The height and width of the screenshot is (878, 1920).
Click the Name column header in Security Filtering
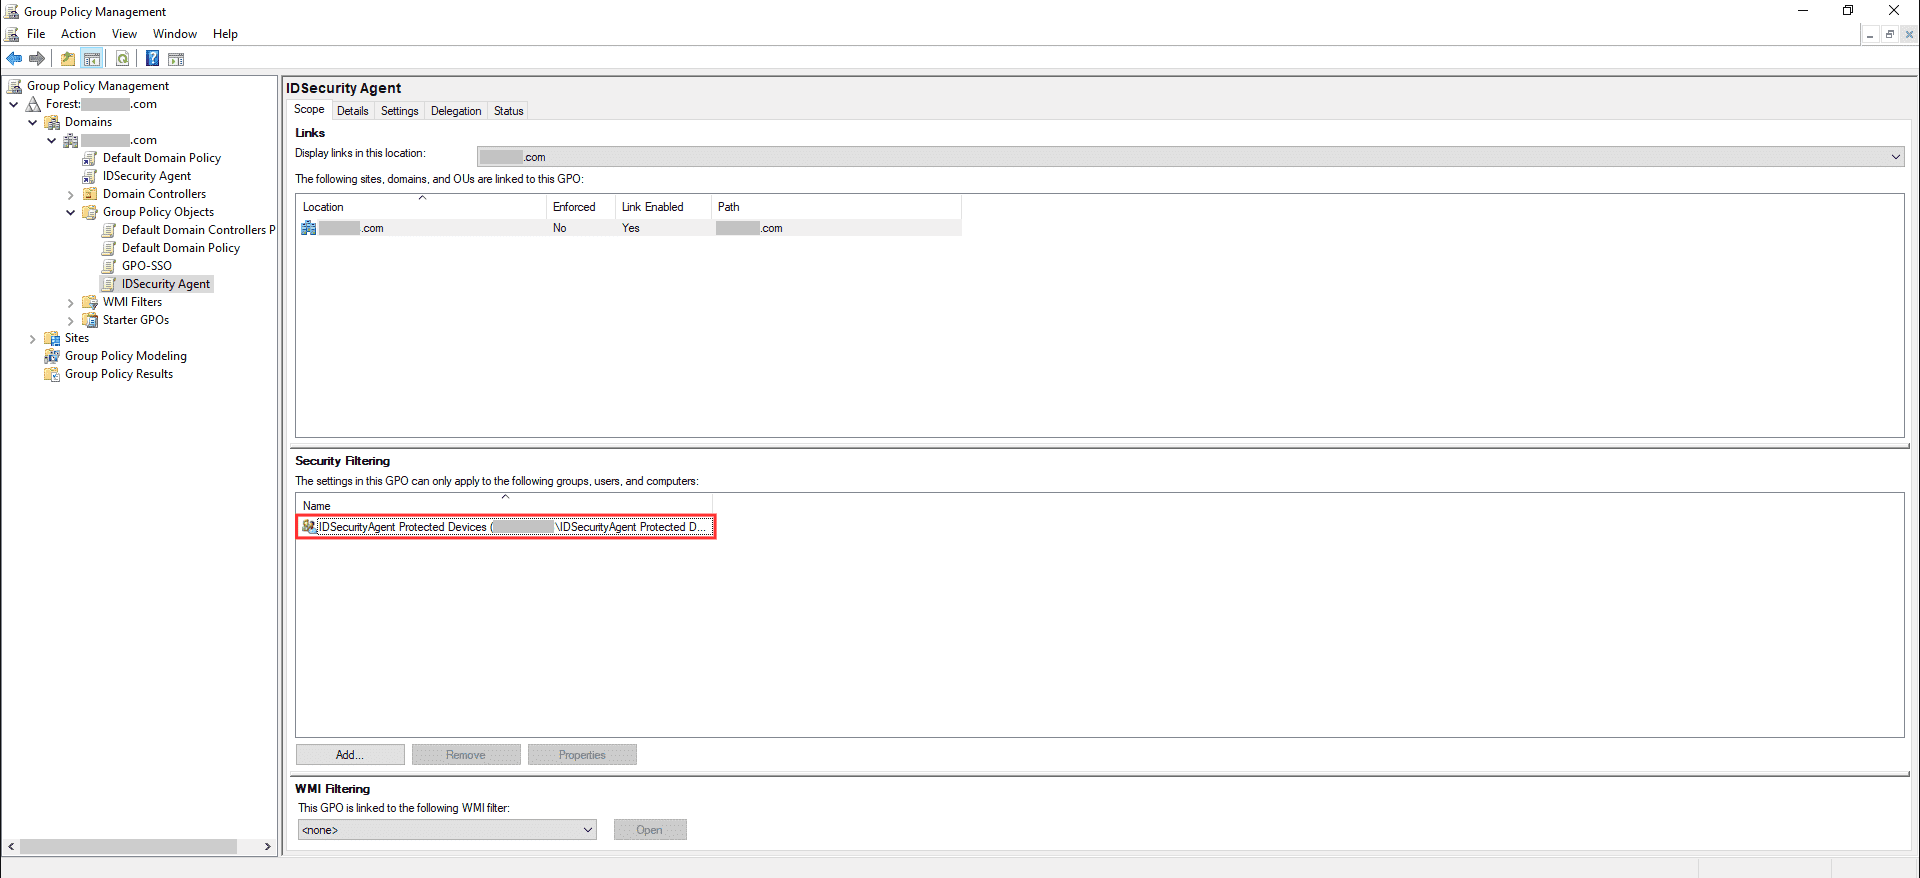coord(504,506)
